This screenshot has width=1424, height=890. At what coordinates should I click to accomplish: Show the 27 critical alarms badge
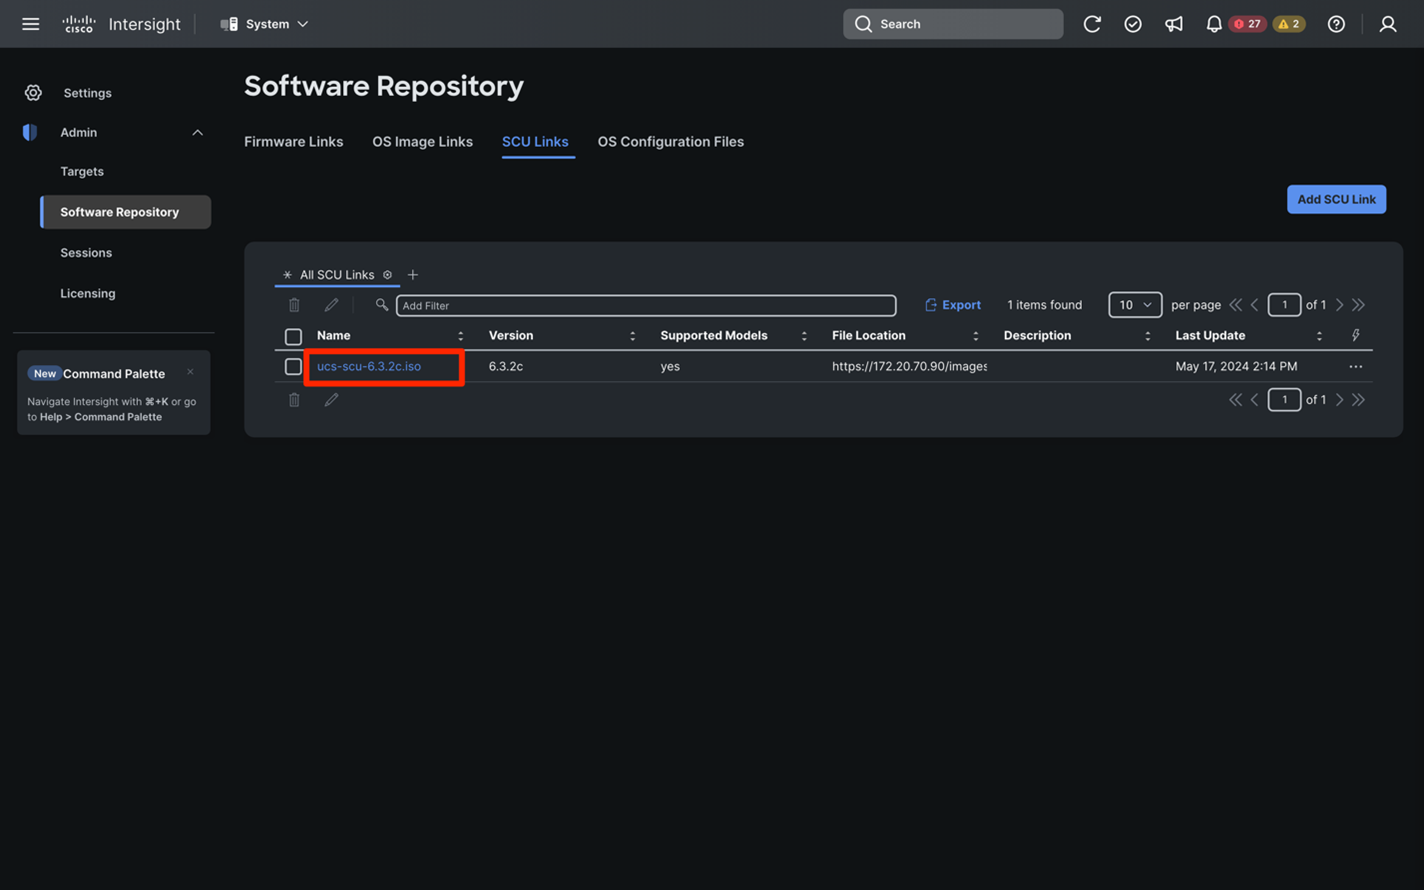[x=1248, y=24]
